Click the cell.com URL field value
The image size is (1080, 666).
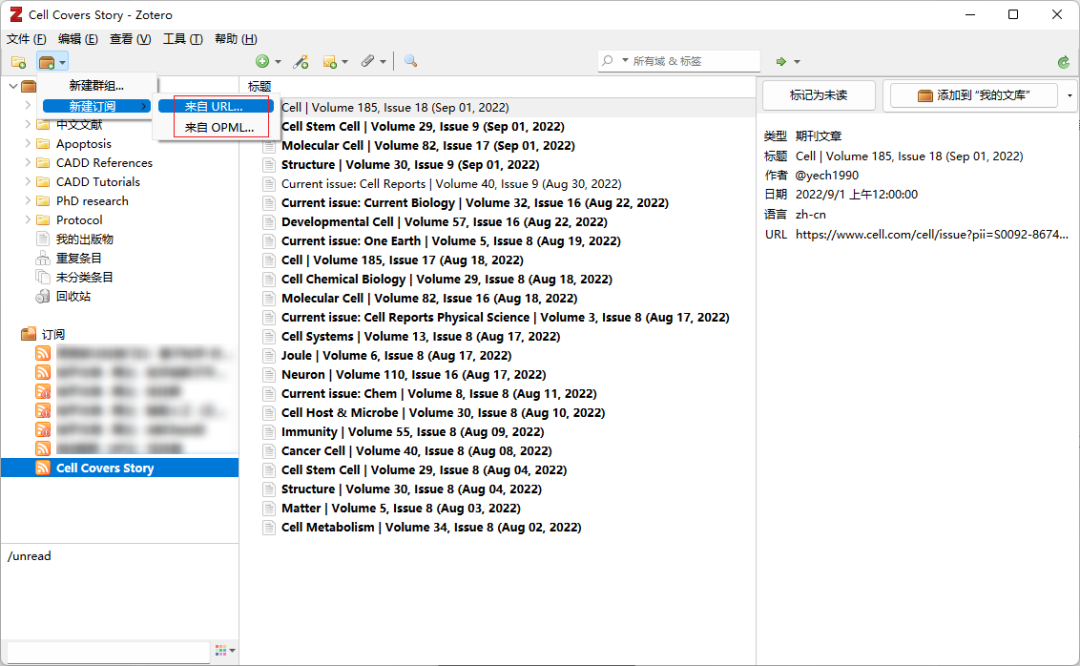click(x=931, y=234)
